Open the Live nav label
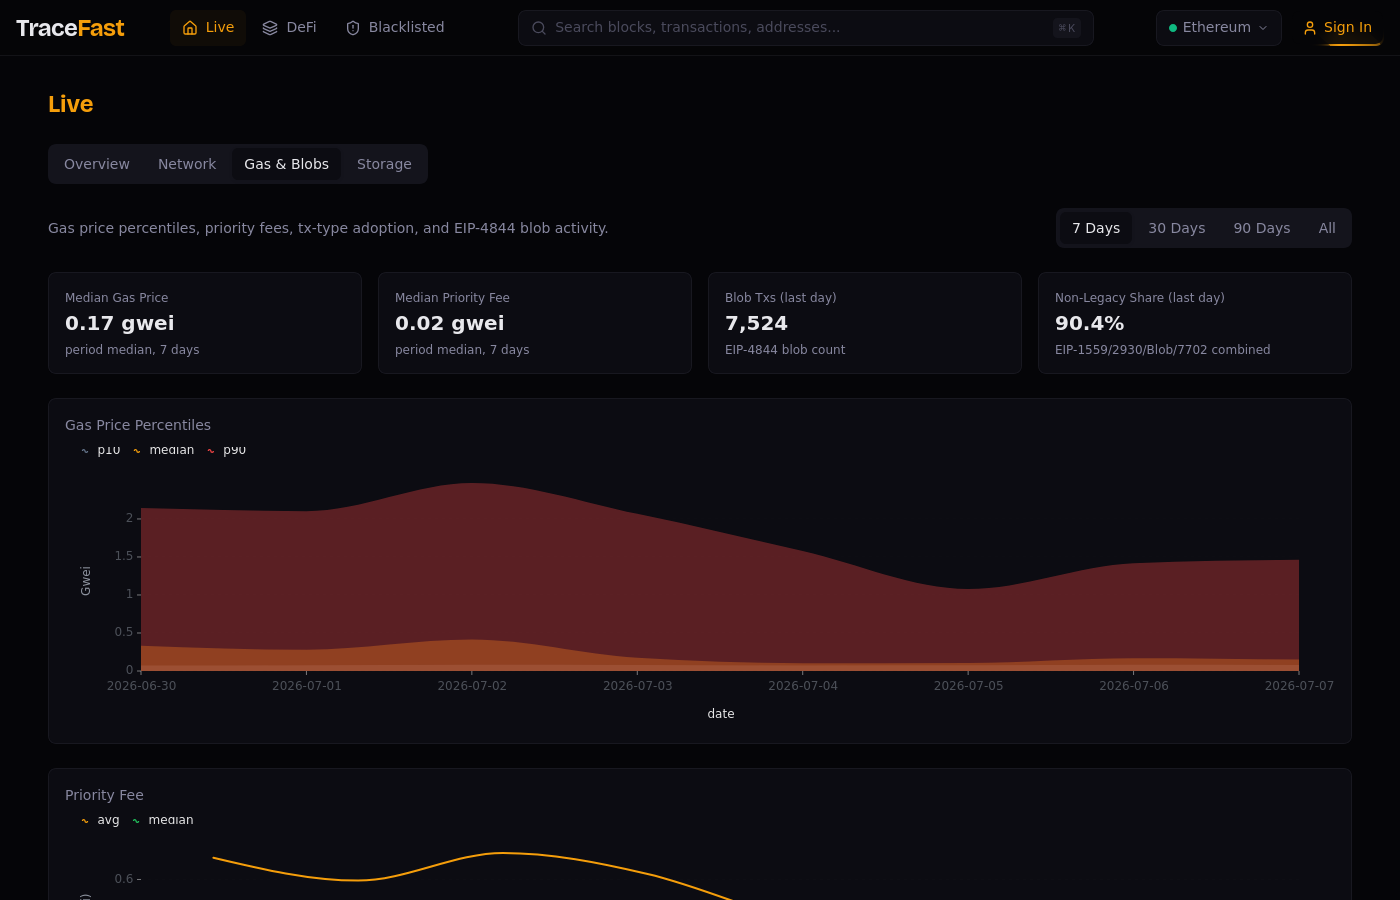Screen dimensions: 1400x900 (220, 27)
